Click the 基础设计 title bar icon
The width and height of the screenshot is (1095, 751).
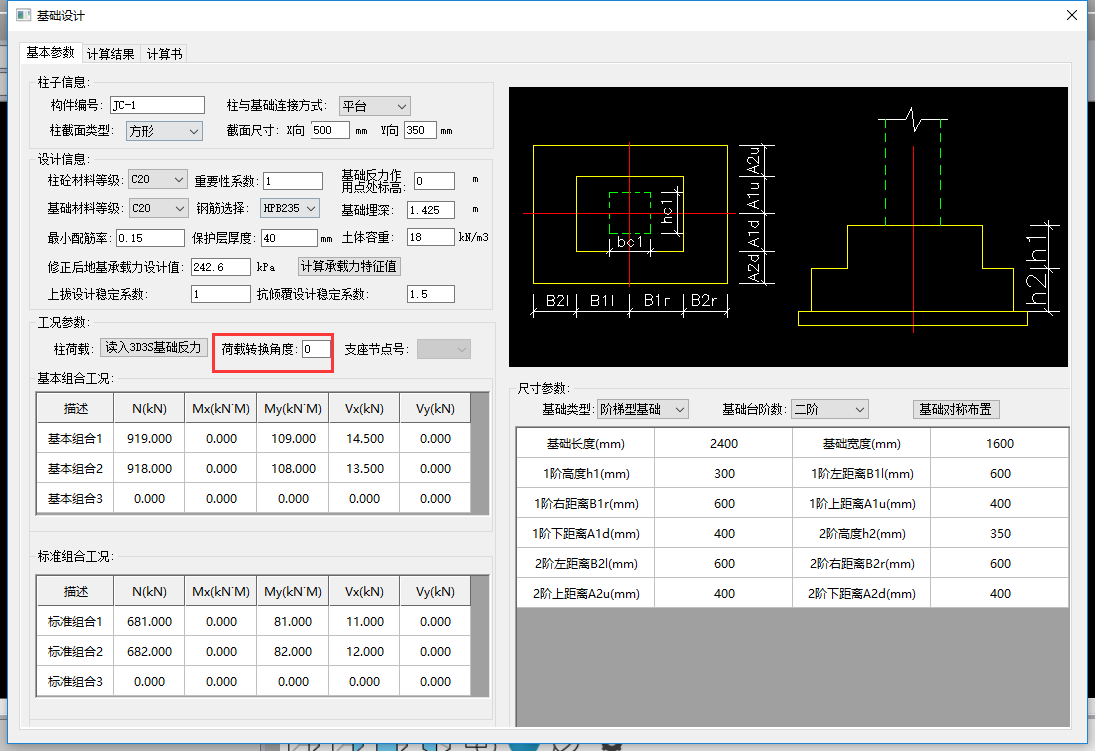point(24,15)
